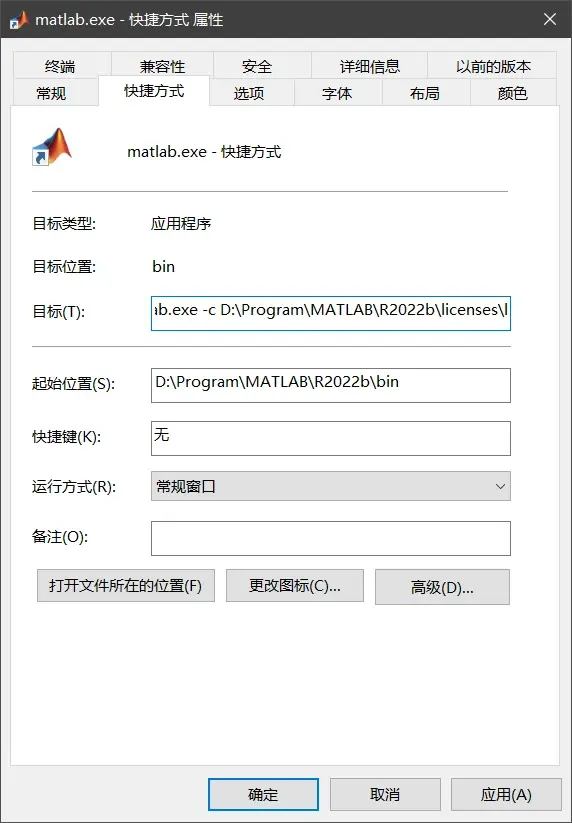Viewport: 572px width, 823px height.
Task: Close the properties dialog window
Action: pyautogui.click(x=549, y=19)
